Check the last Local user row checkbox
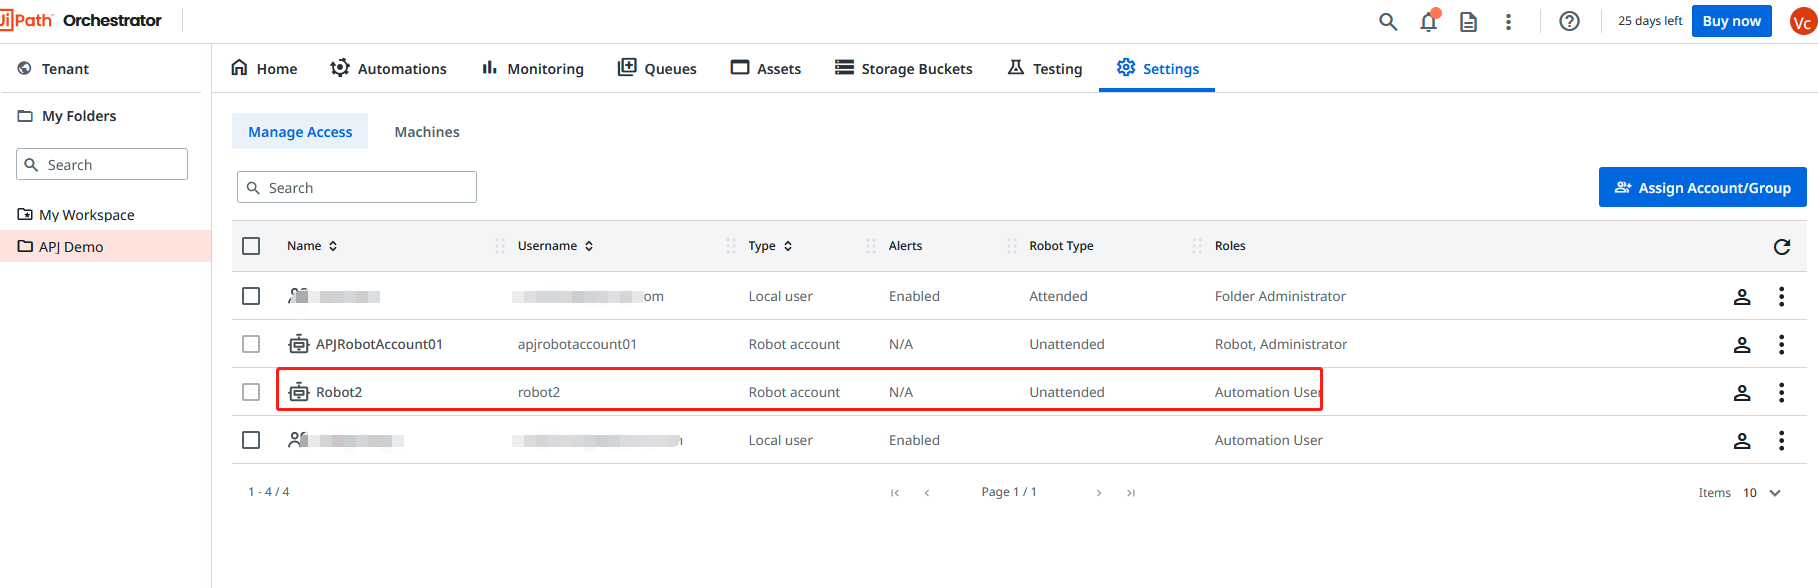Viewport: 1818px width, 588px height. coord(251,440)
